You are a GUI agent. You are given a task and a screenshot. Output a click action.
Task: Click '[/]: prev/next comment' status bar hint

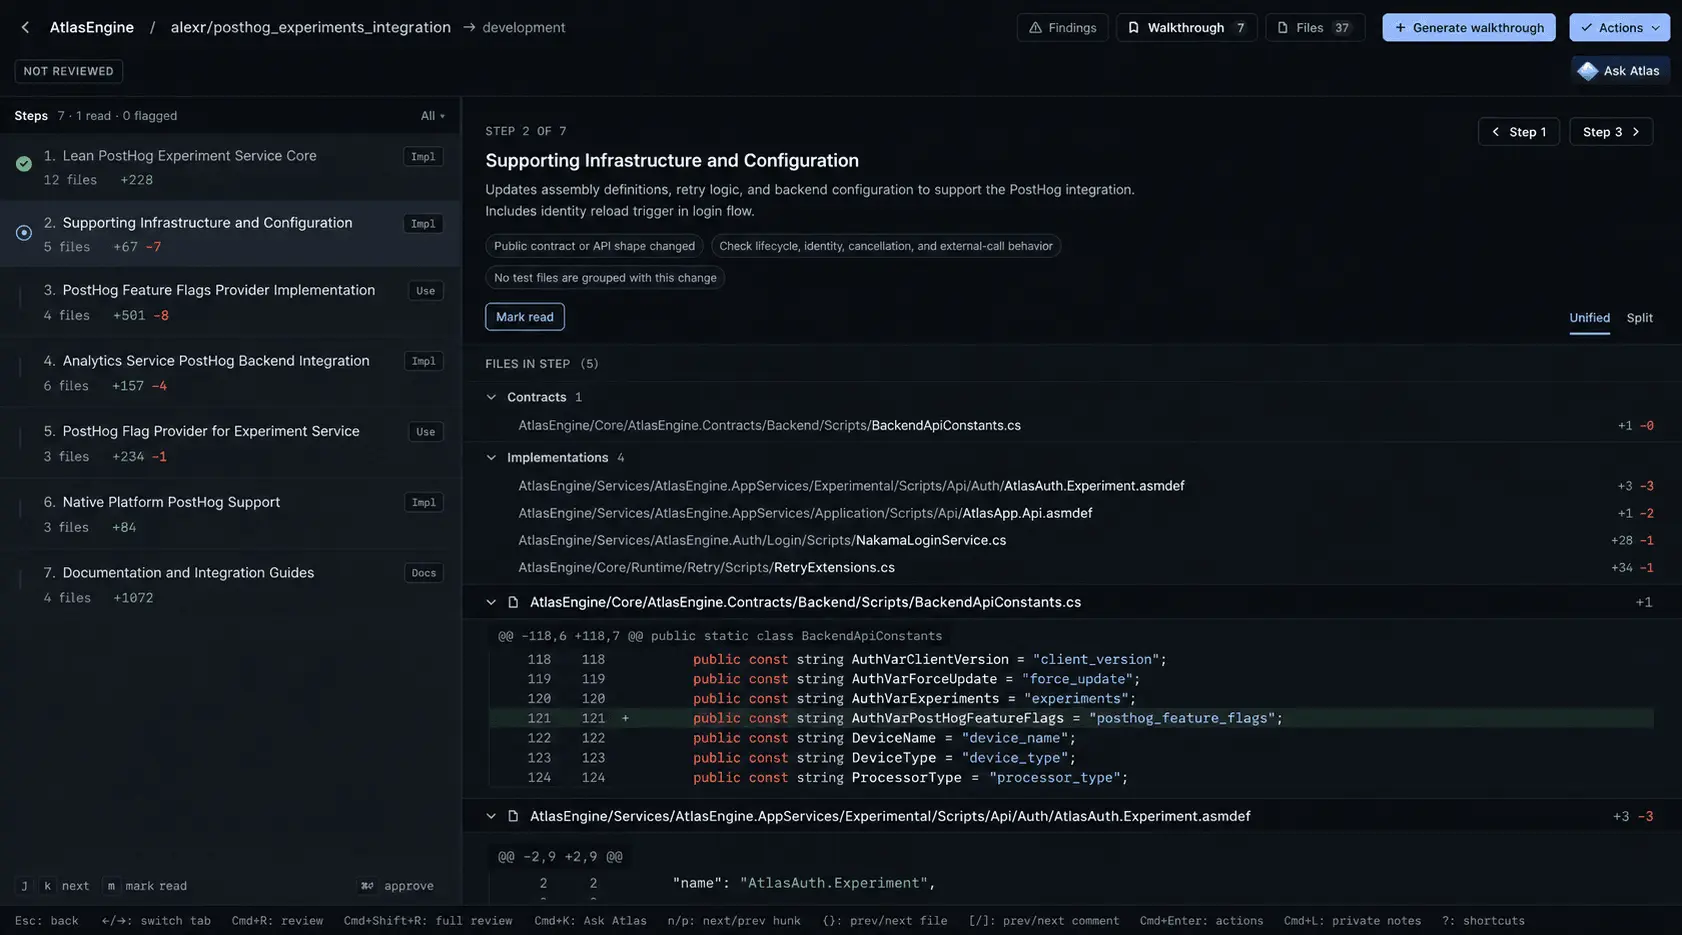click(x=1043, y=921)
